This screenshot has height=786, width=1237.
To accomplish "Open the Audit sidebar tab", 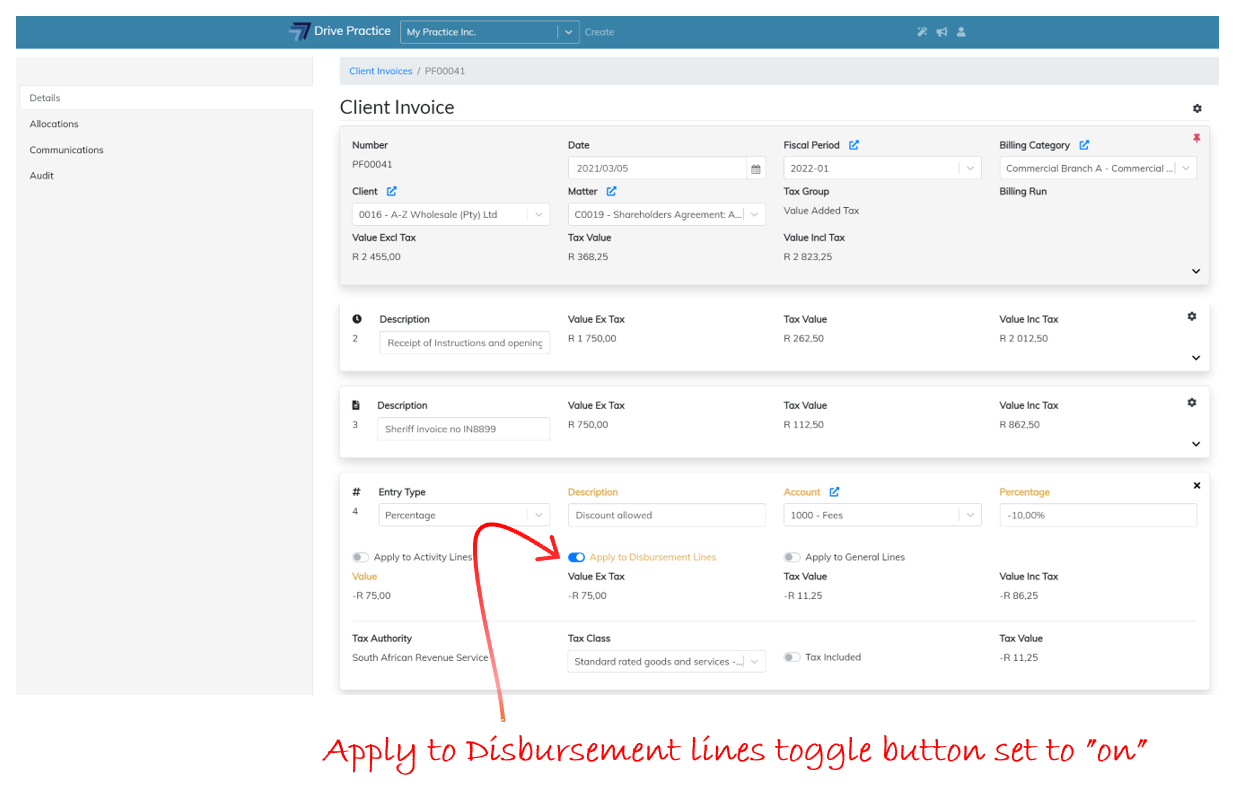I will pyautogui.click(x=42, y=176).
